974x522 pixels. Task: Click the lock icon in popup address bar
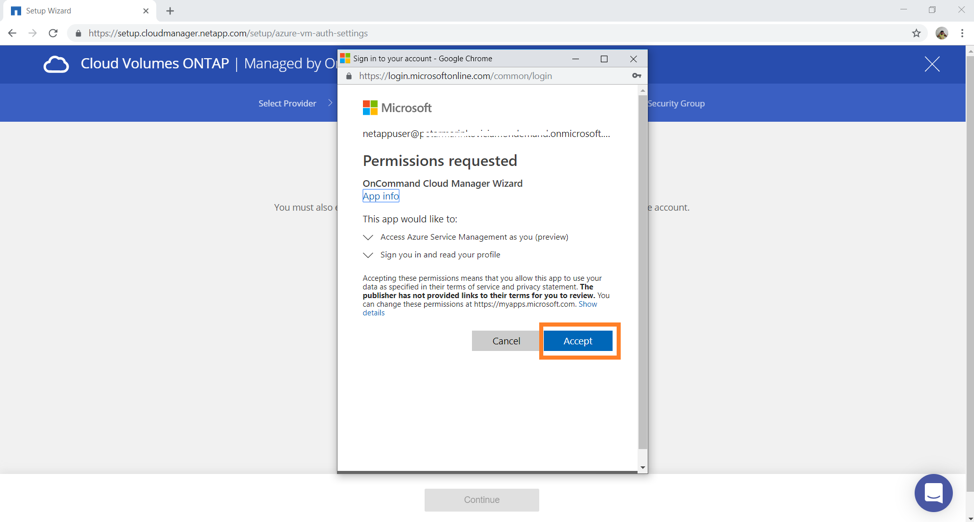pos(348,76)
